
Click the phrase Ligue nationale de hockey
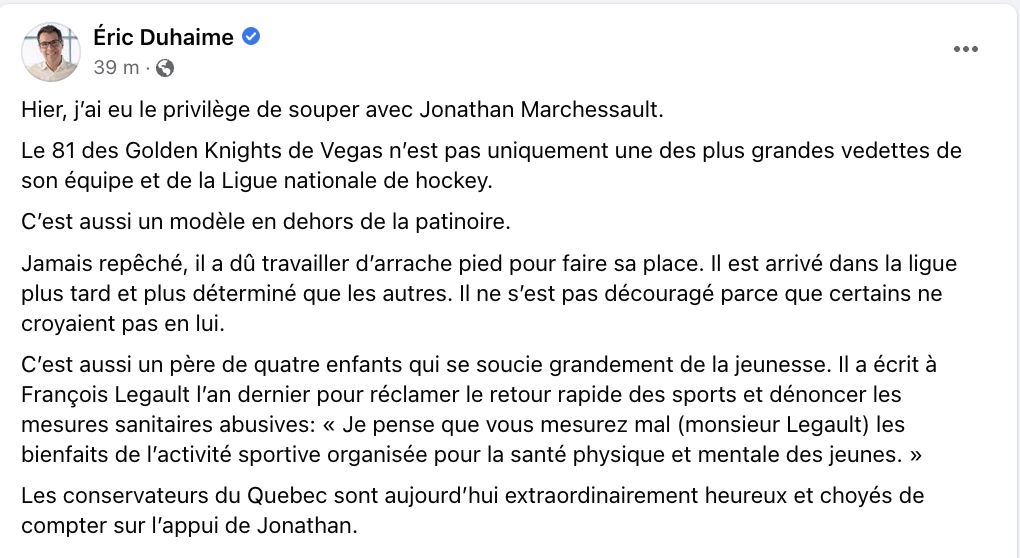point(354,181)
